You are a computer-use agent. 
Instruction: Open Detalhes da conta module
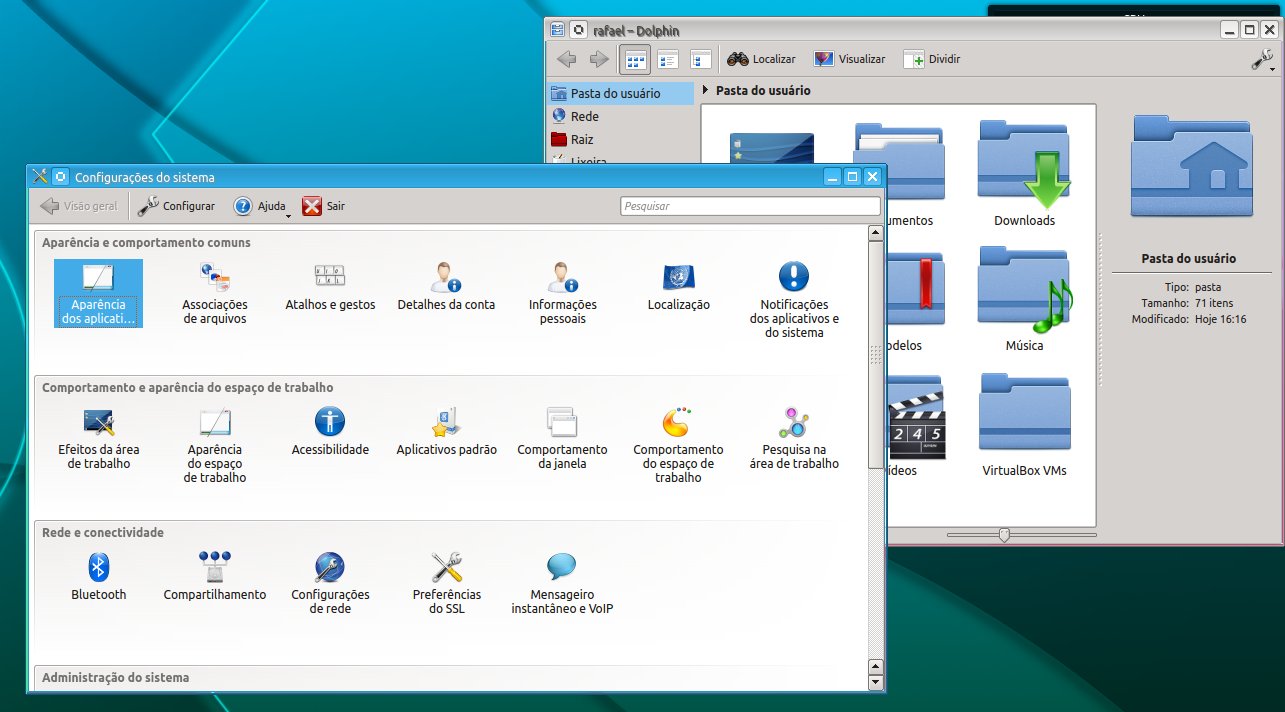point(446,288)
